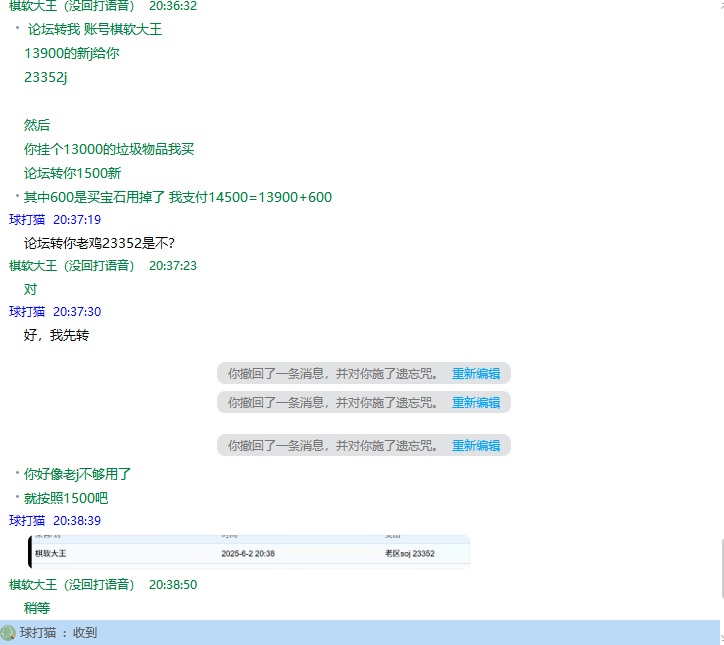Viewport: 724px width, 645px height.
Task: Select the message 好，我先转
Action: coord(57,335)
